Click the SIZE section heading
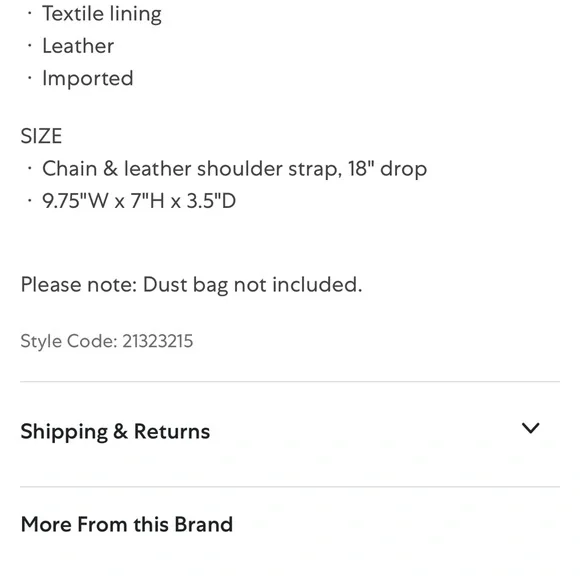 tap(41, 136)
